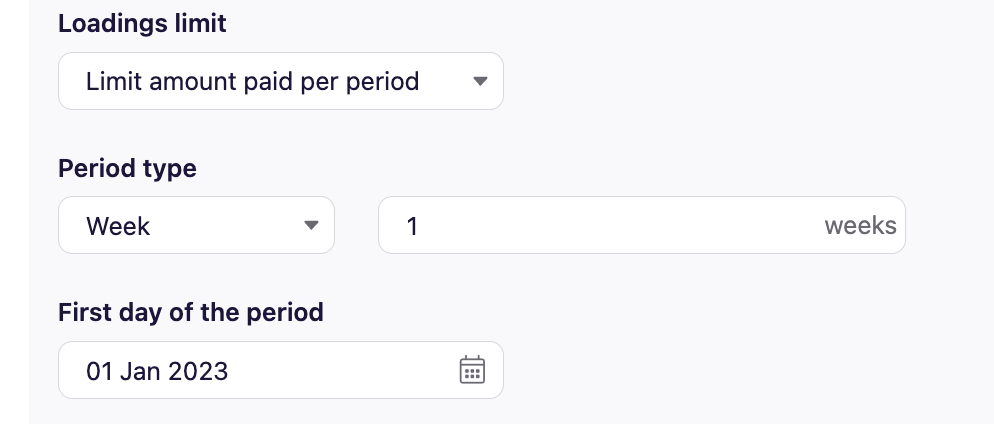Click empty space inside the date input

[340, 371]
